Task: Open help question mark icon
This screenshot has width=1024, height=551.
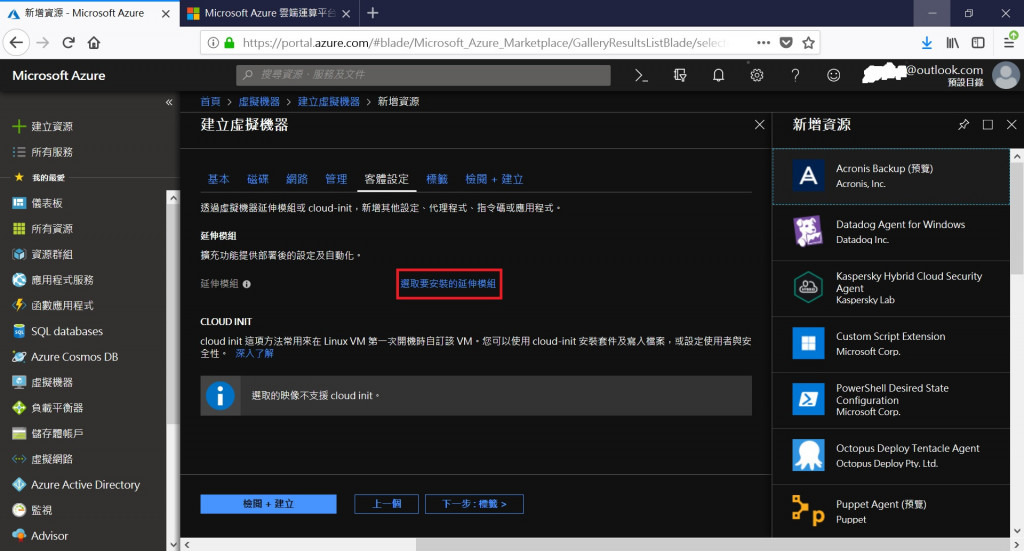Action: 795,75
